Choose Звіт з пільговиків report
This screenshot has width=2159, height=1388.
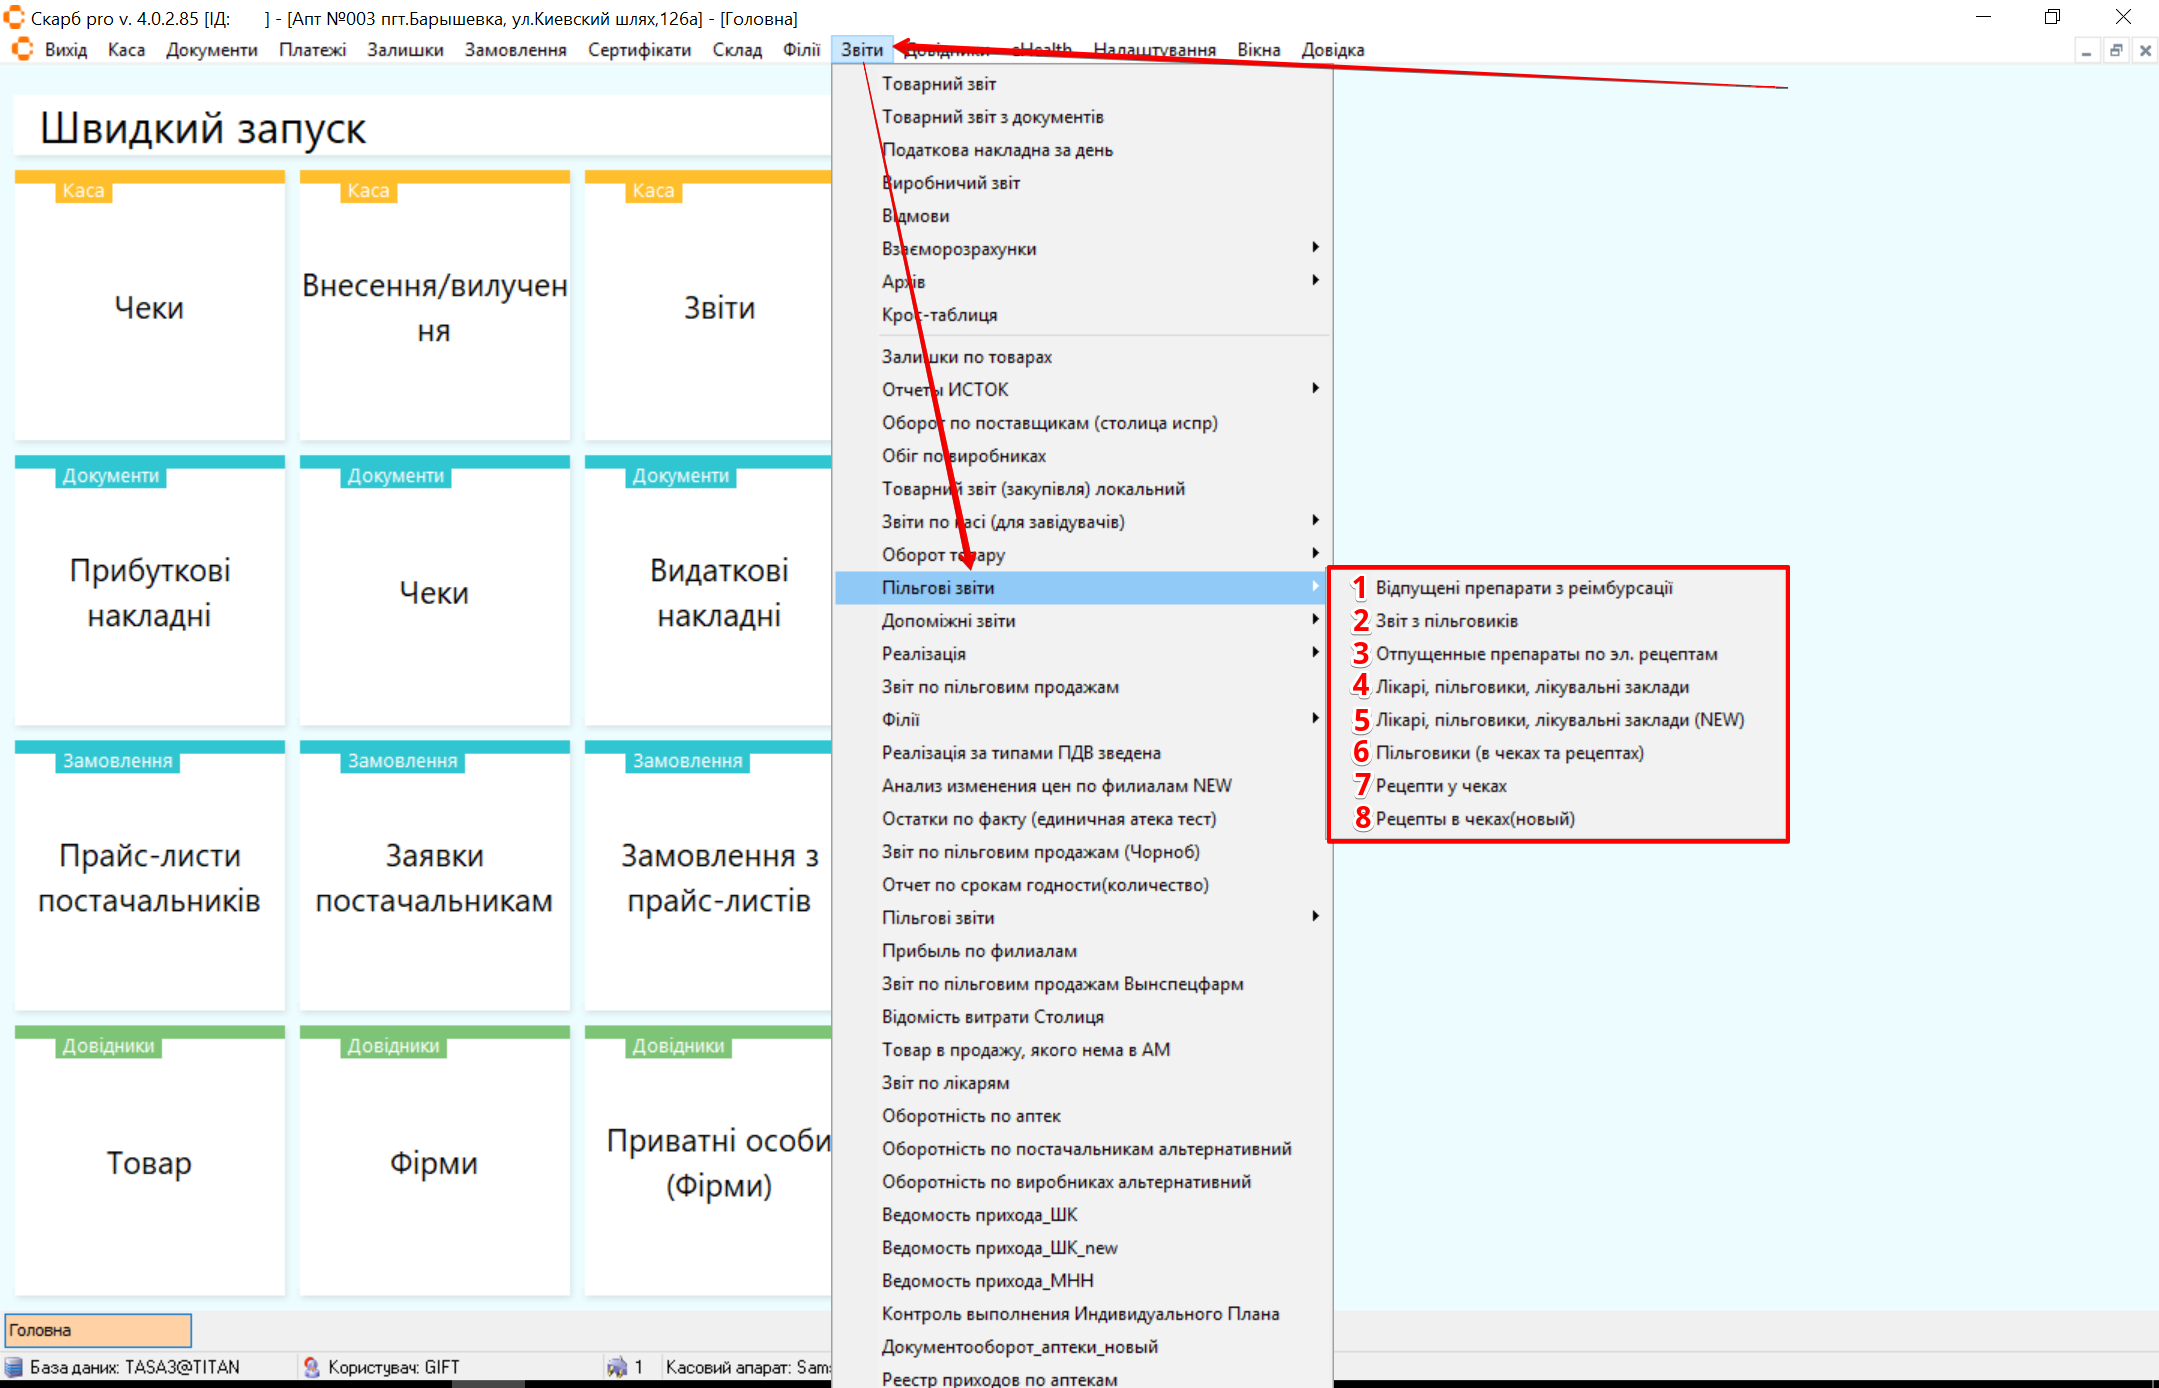(x=1446, y=621)
